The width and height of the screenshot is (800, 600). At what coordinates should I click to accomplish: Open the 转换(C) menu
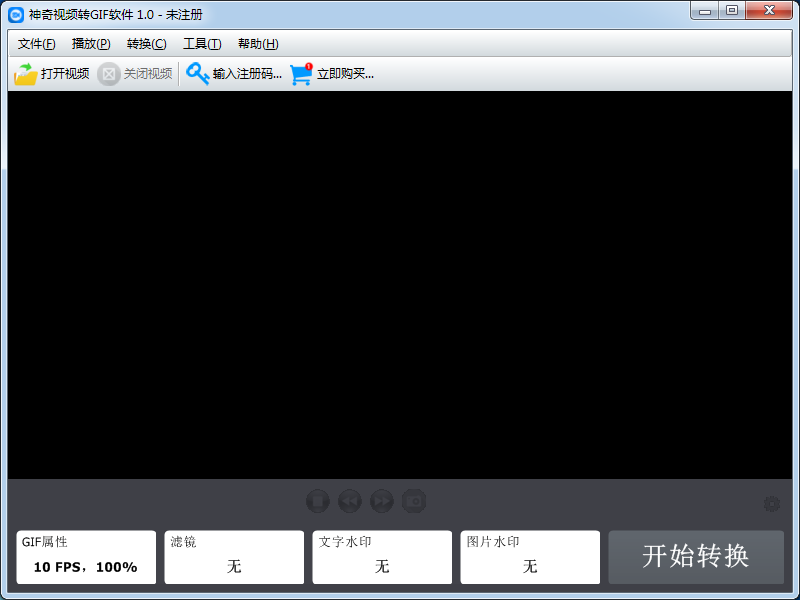[x=146, y=43]
